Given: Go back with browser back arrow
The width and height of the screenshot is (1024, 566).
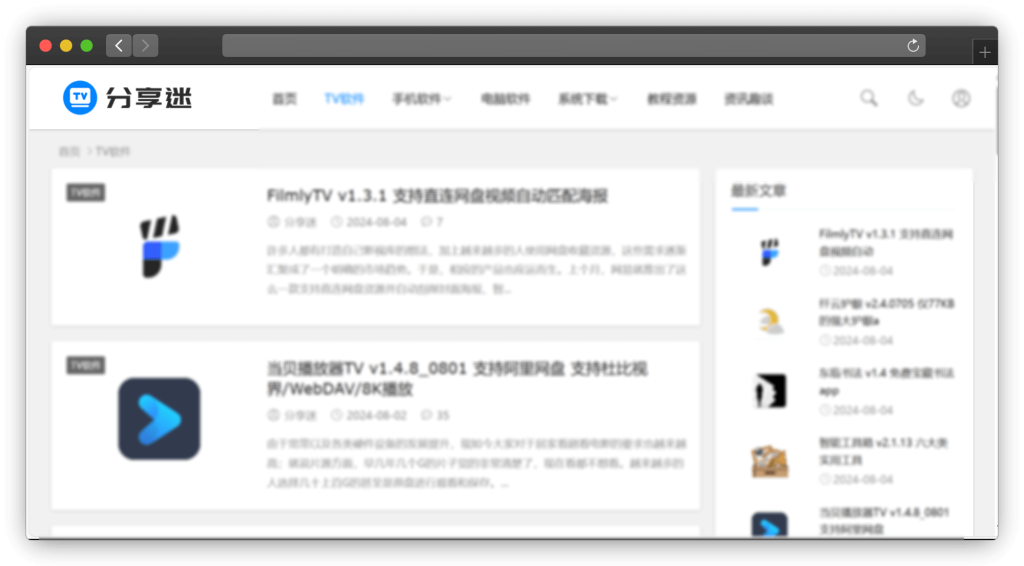Looking at the screenshot, I should point(119,46).
